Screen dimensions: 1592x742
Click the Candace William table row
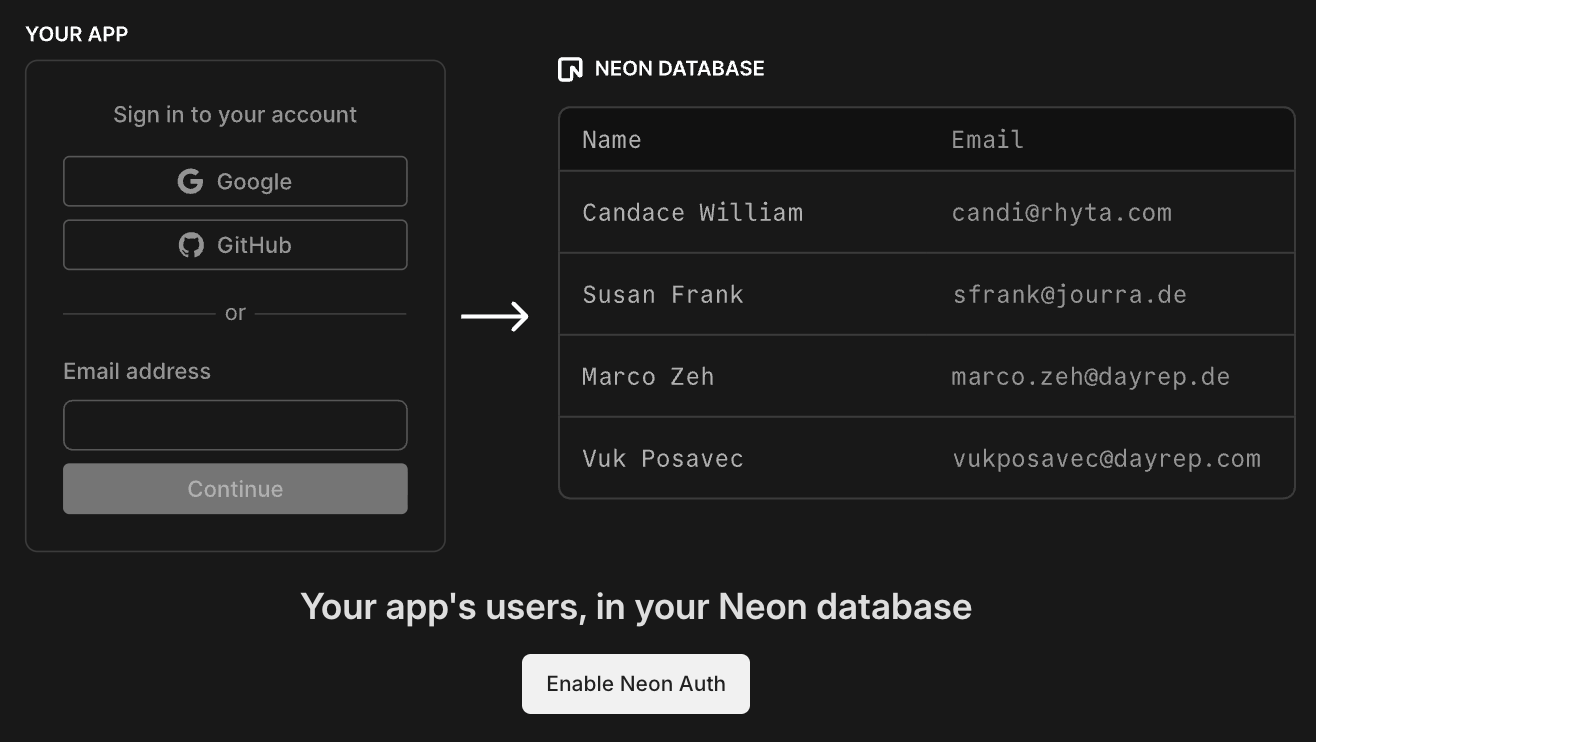pyautogui.click(x=926, y=212)
